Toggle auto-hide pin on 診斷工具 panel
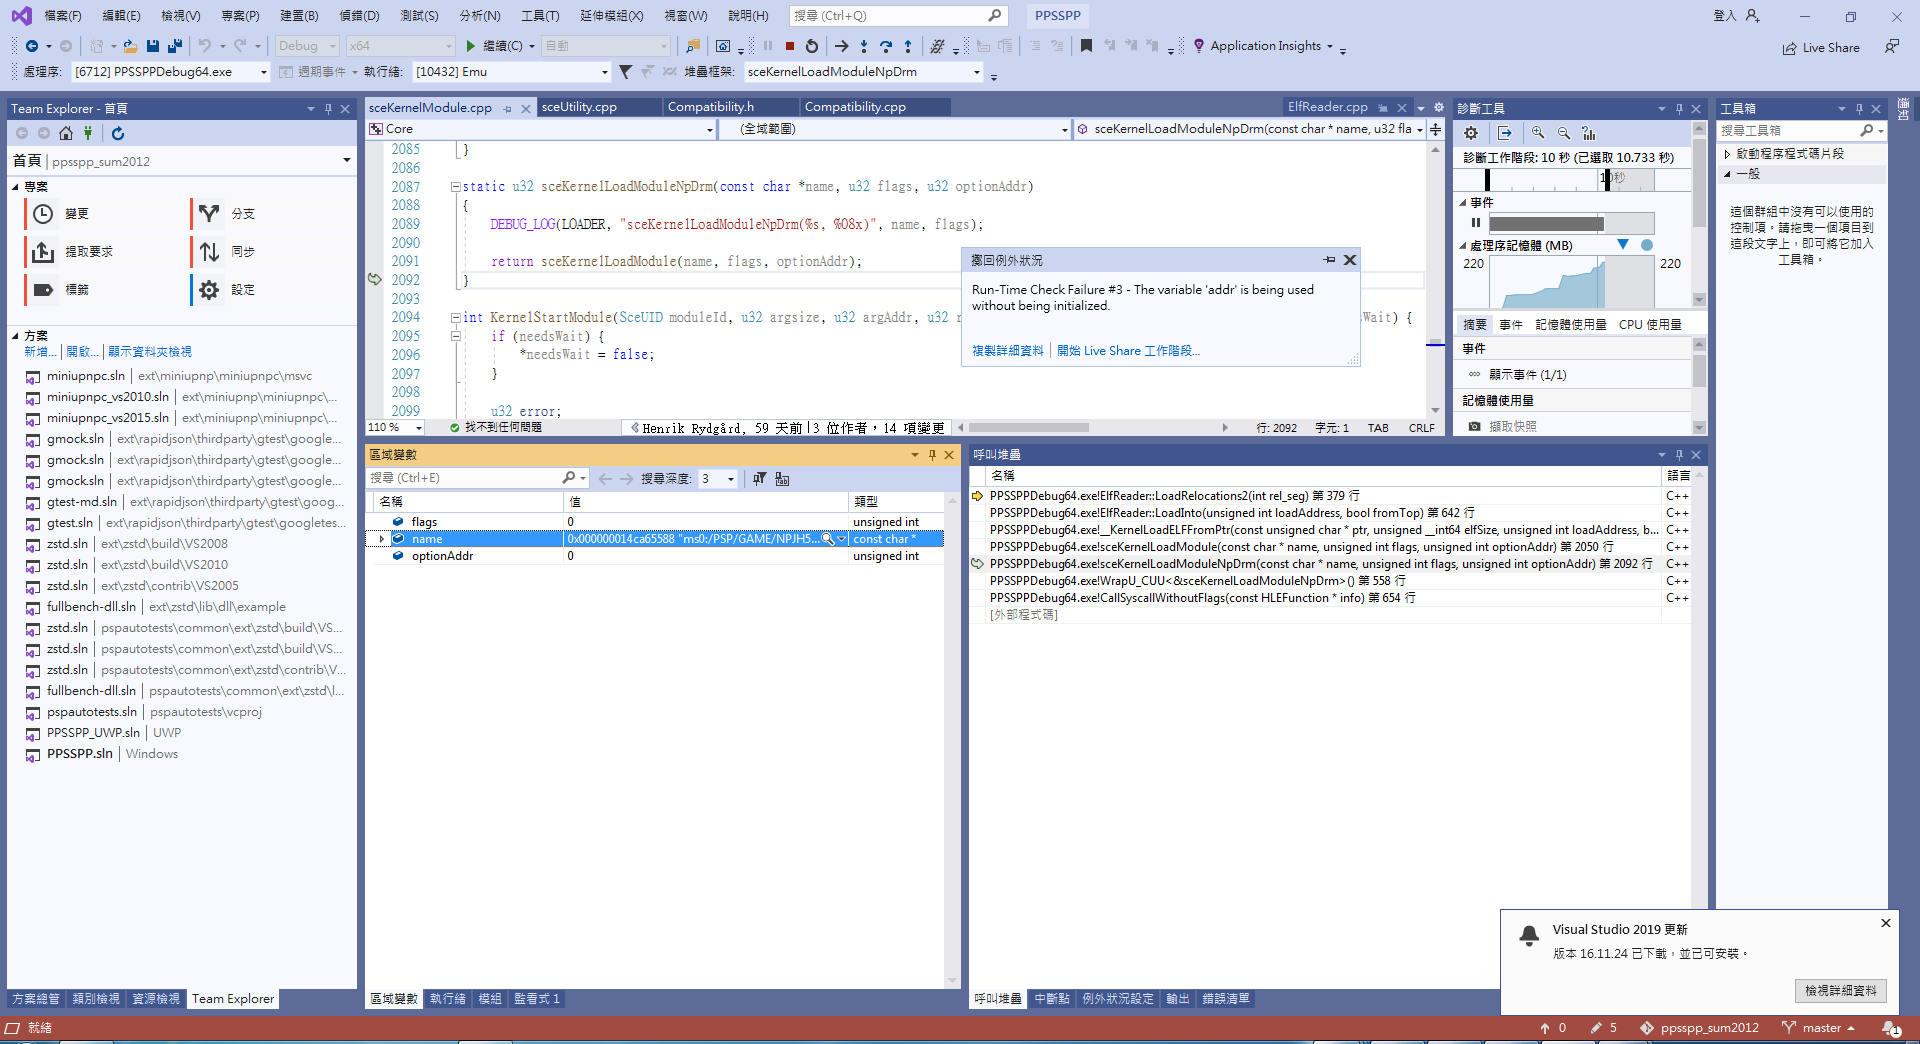The height and width of the screenshot is (1044, 1920). pos(1679,109)
